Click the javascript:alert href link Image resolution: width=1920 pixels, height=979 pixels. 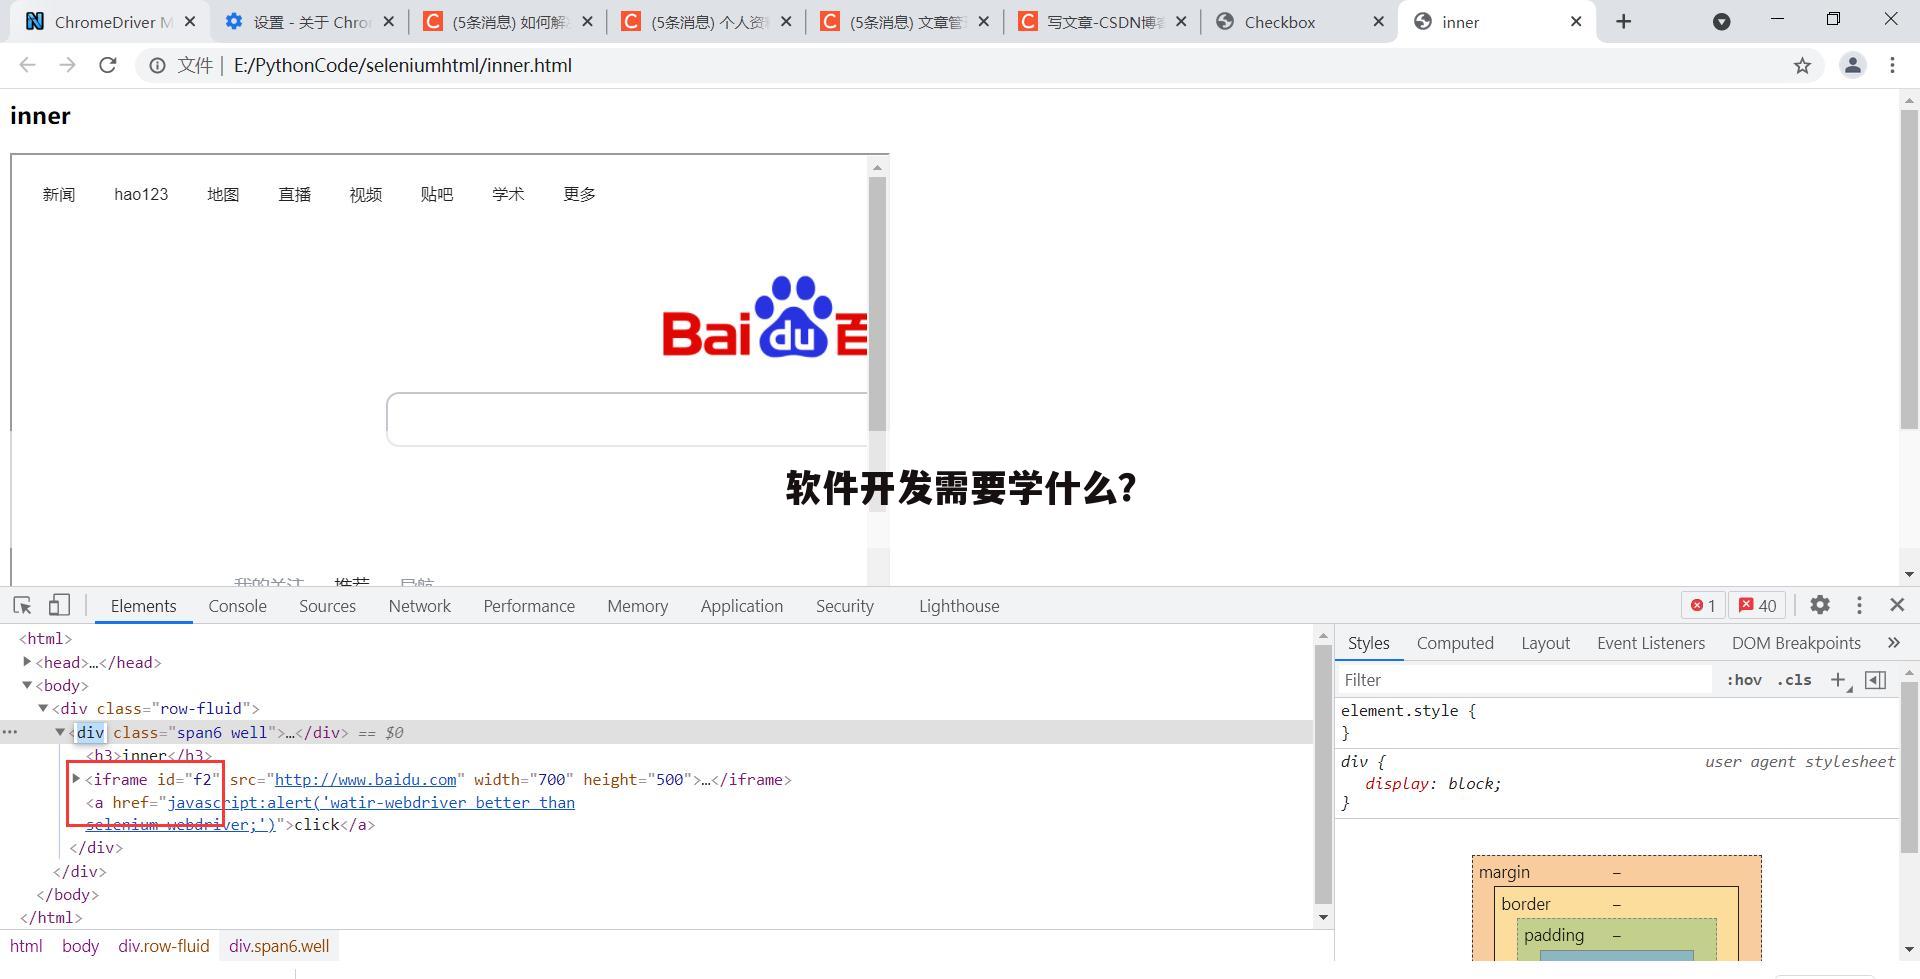371,802
